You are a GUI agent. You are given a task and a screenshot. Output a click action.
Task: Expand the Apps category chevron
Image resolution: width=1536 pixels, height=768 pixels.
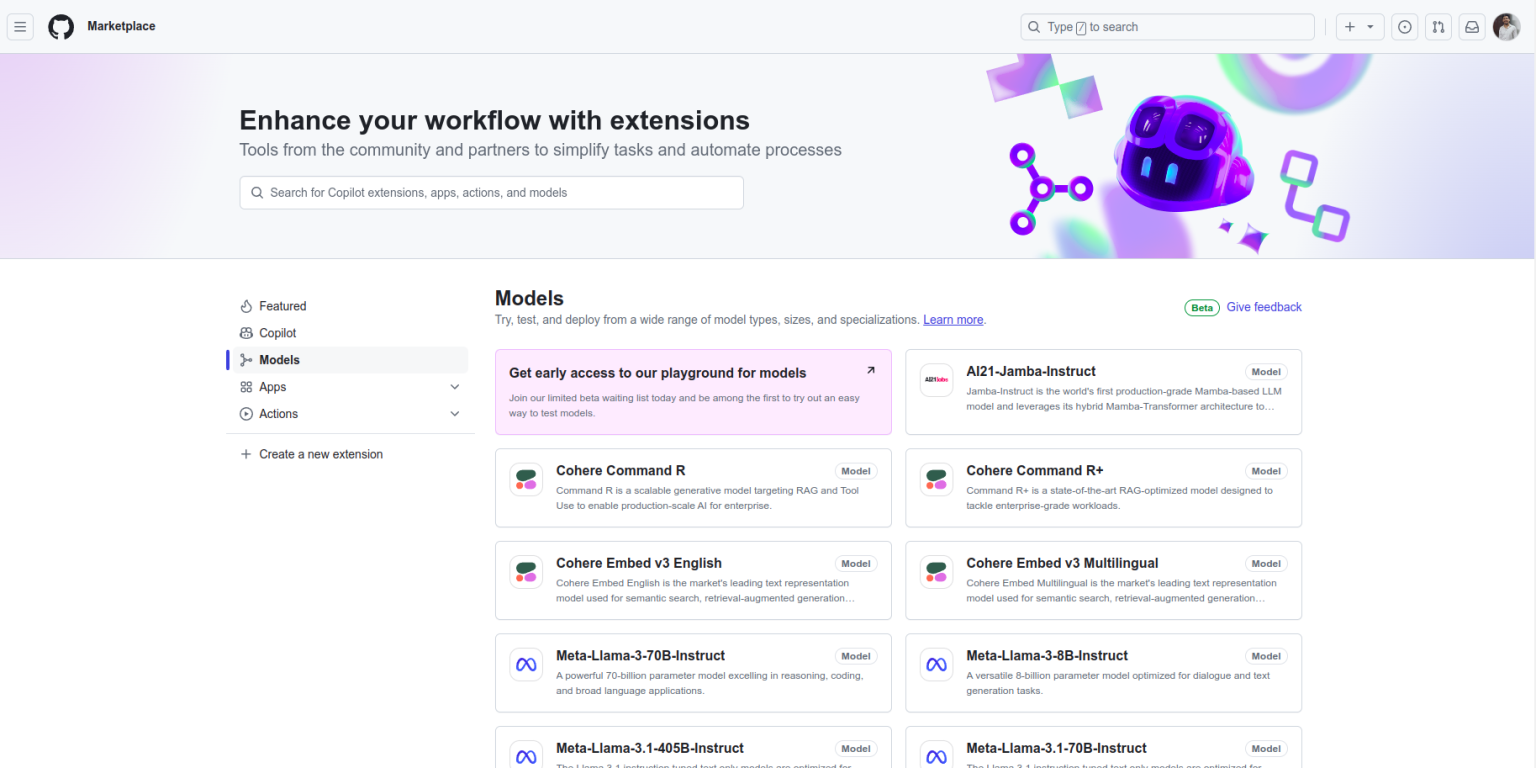(455, 386)
